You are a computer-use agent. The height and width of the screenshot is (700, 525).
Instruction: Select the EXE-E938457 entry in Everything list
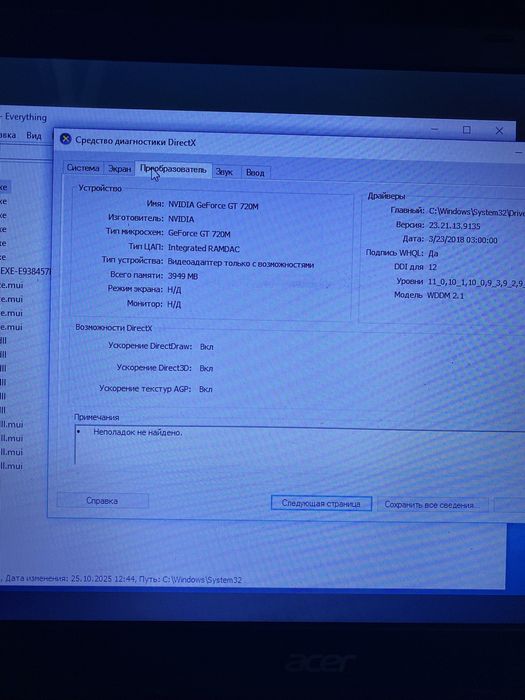coord(25,271)
